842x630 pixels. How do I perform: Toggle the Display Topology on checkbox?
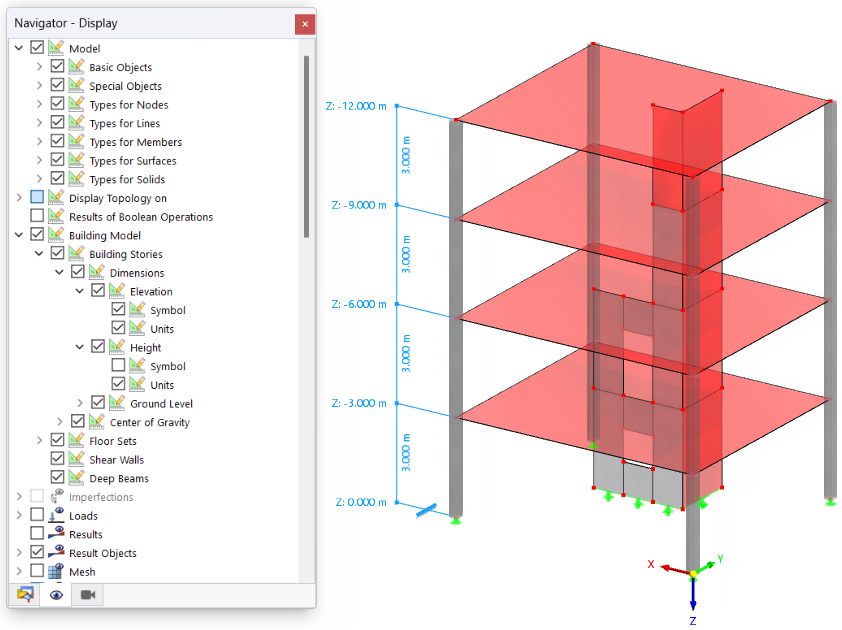tap(37, 198)
